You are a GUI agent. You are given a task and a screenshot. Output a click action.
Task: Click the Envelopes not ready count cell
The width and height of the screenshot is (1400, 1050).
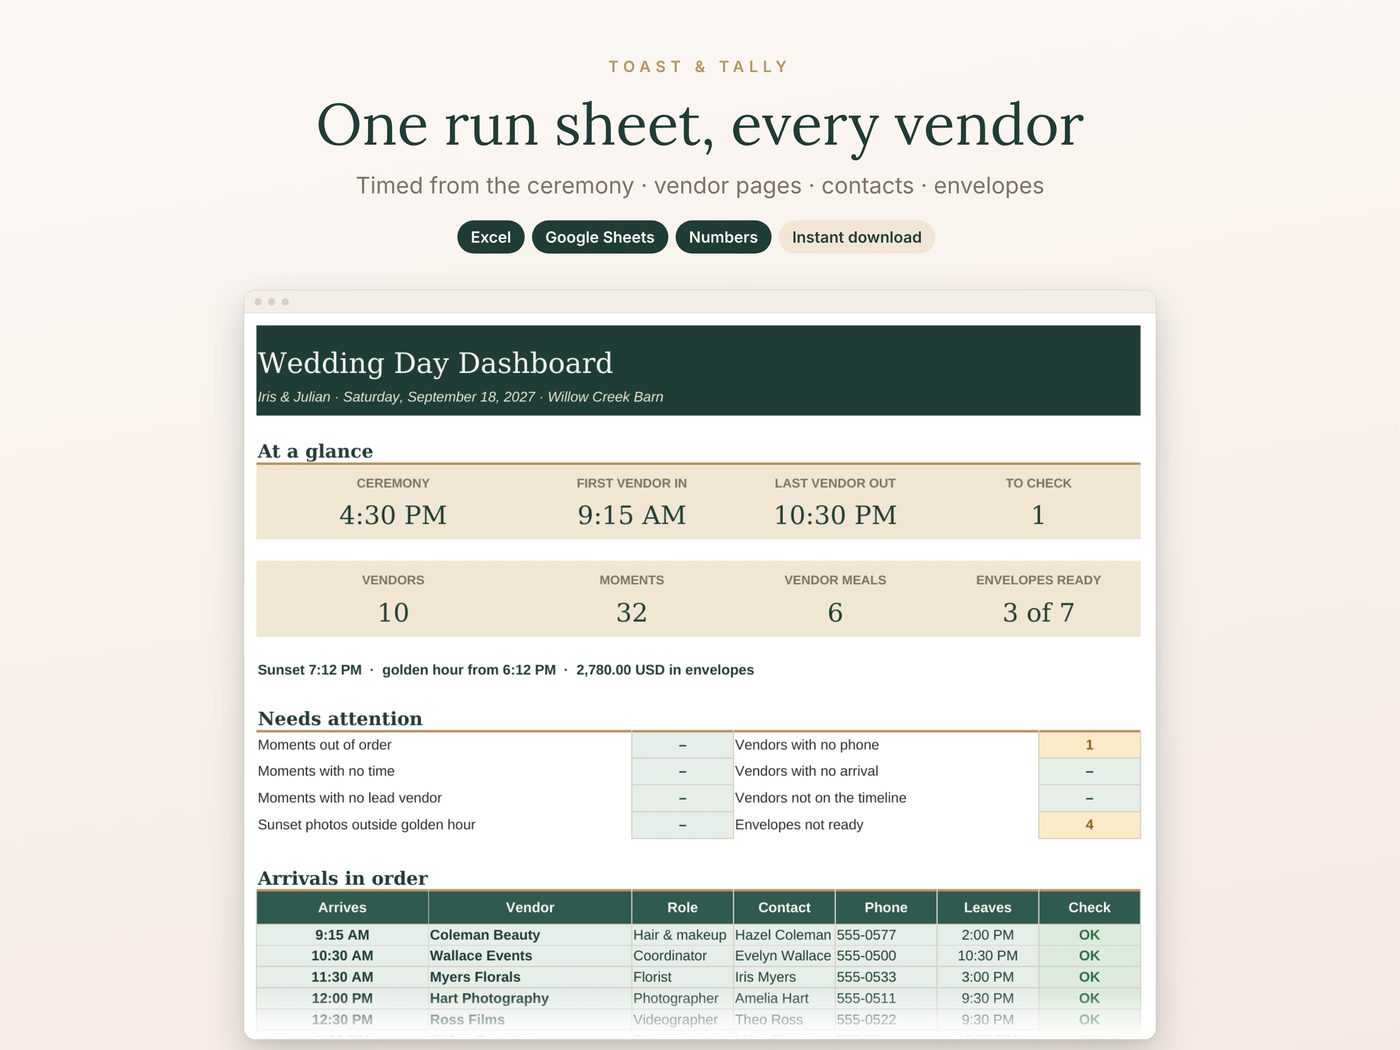click(1089, 825)
